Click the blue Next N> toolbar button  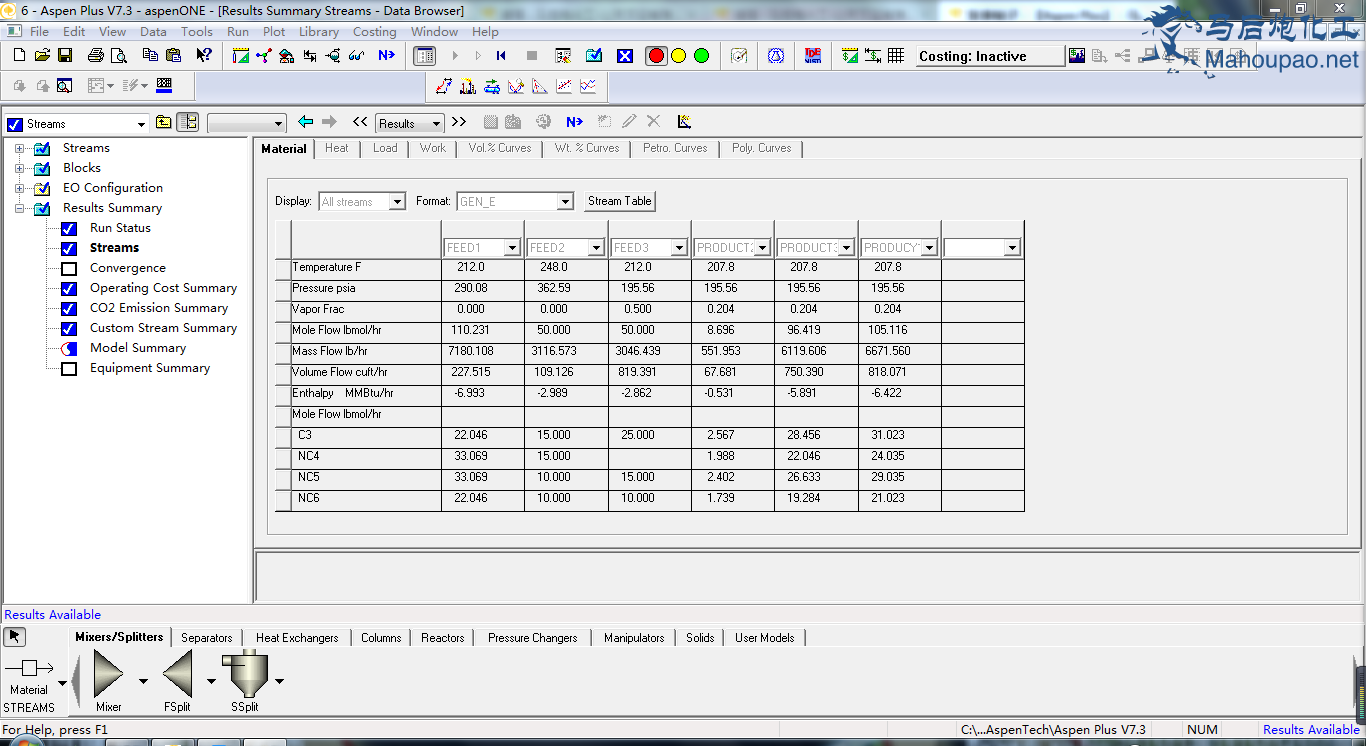386,56
